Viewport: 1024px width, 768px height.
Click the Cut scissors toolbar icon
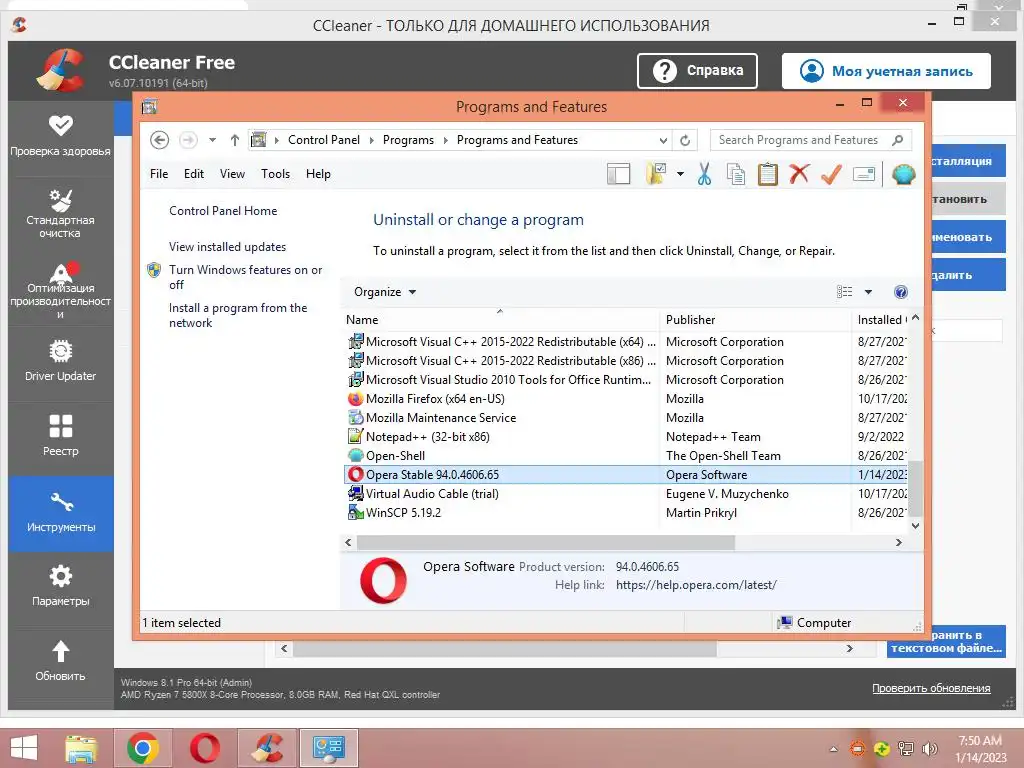click(x=705, y=174)
